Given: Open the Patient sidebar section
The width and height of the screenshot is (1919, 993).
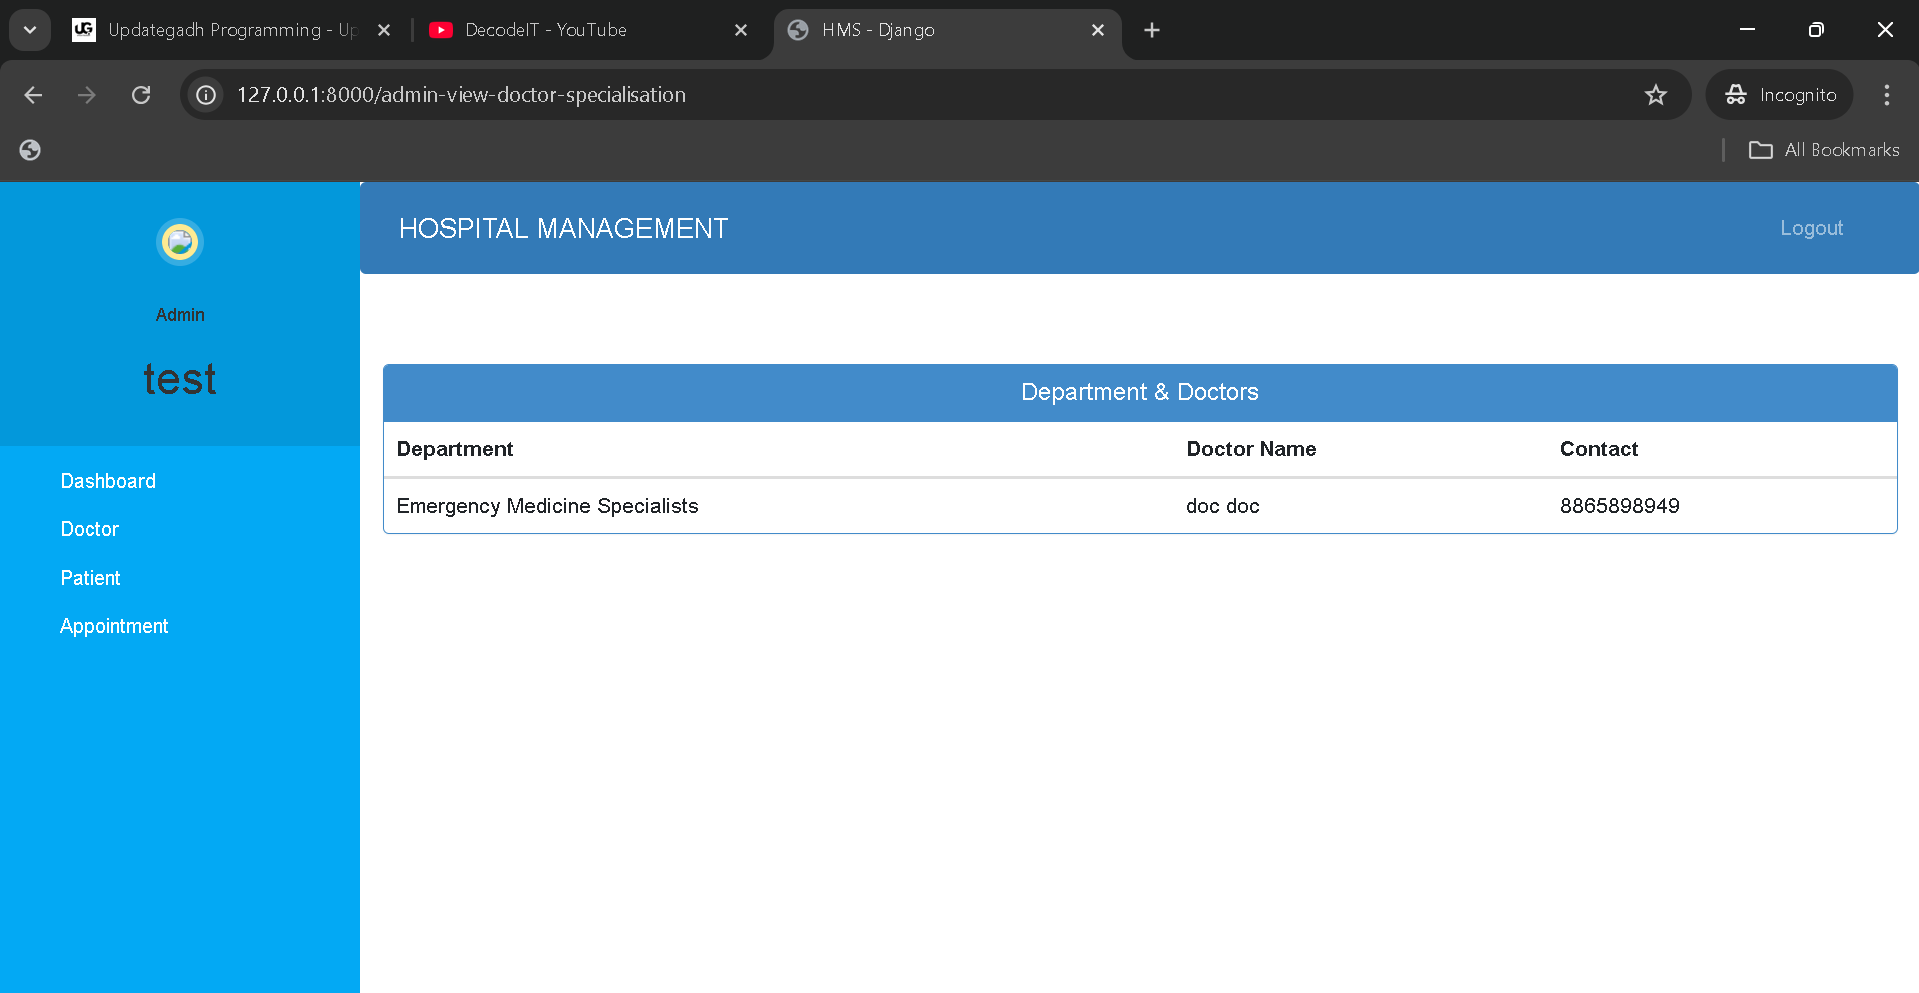Looking at the screenshot, I should 90,578.
